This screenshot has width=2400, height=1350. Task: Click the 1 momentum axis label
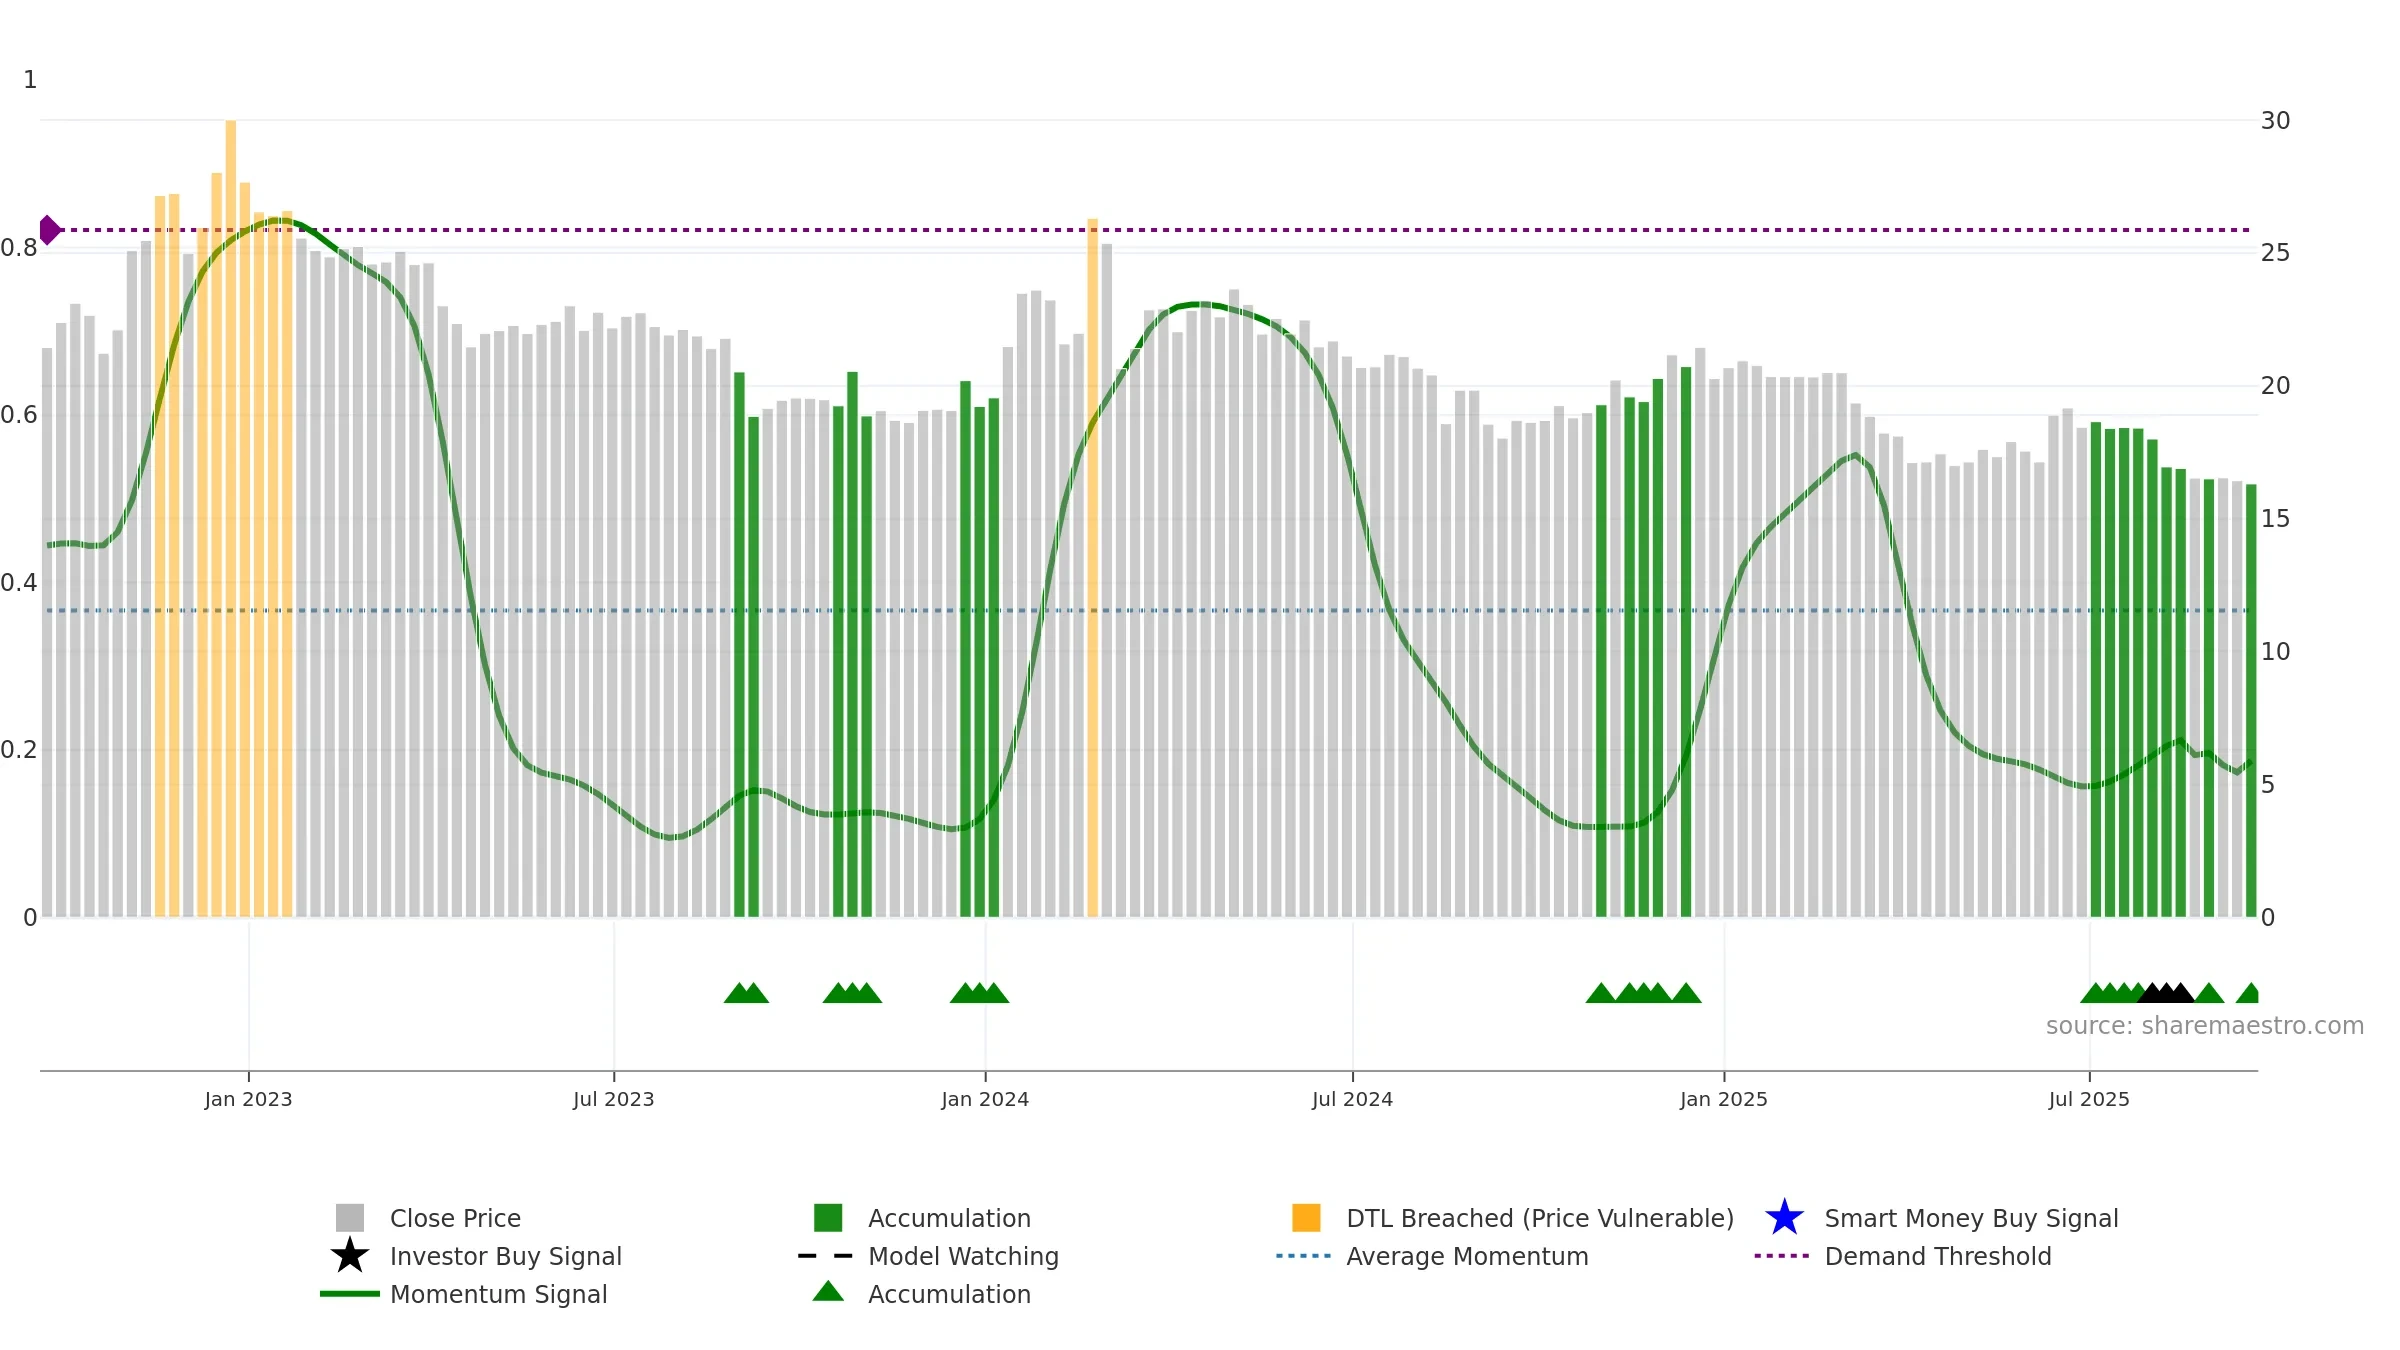tap(30, 80)
